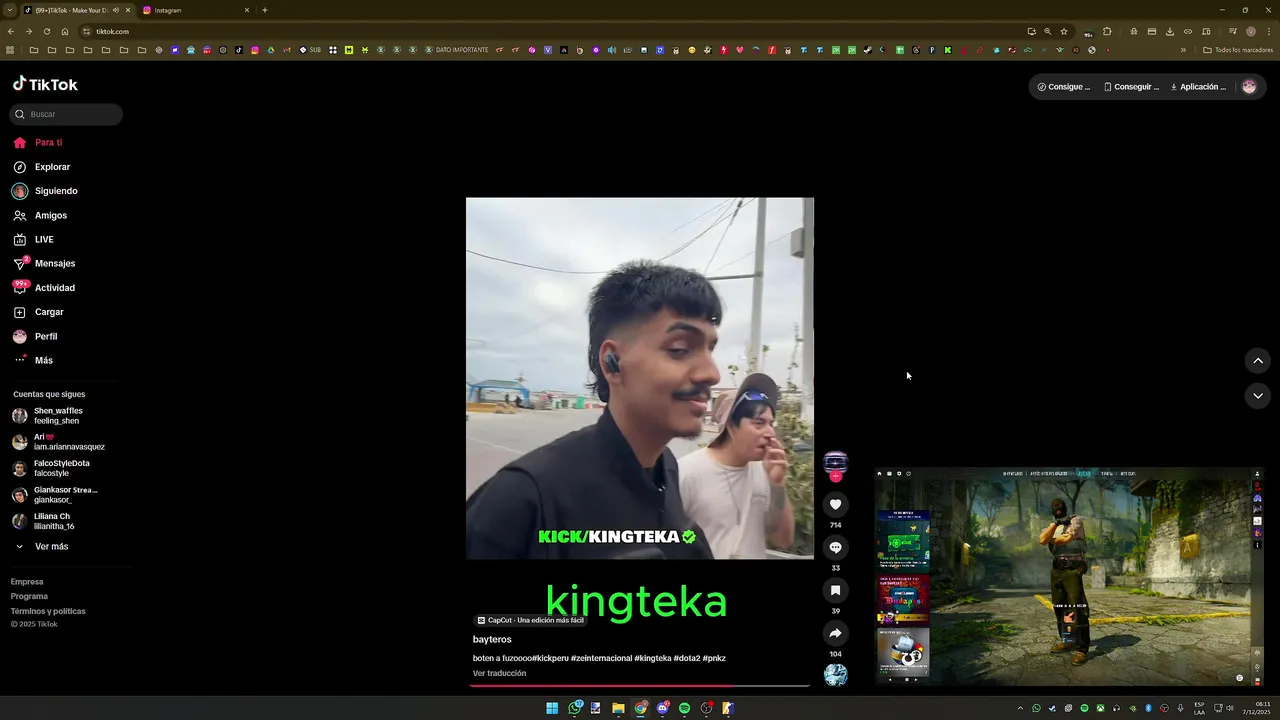Open the Para ti feed
This screenshot has width=1280, height=720.
38,143
